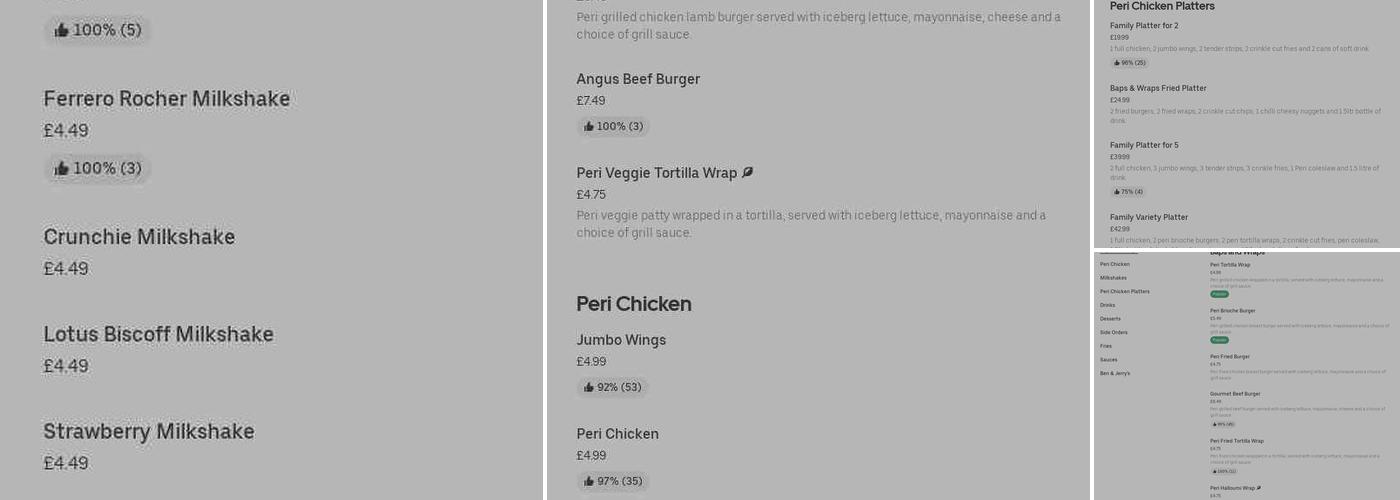Open Peri Chicken Platters category in sidebar
Image resolution: width=1400 pixels, height=500 pixels.
[1124, 292]
